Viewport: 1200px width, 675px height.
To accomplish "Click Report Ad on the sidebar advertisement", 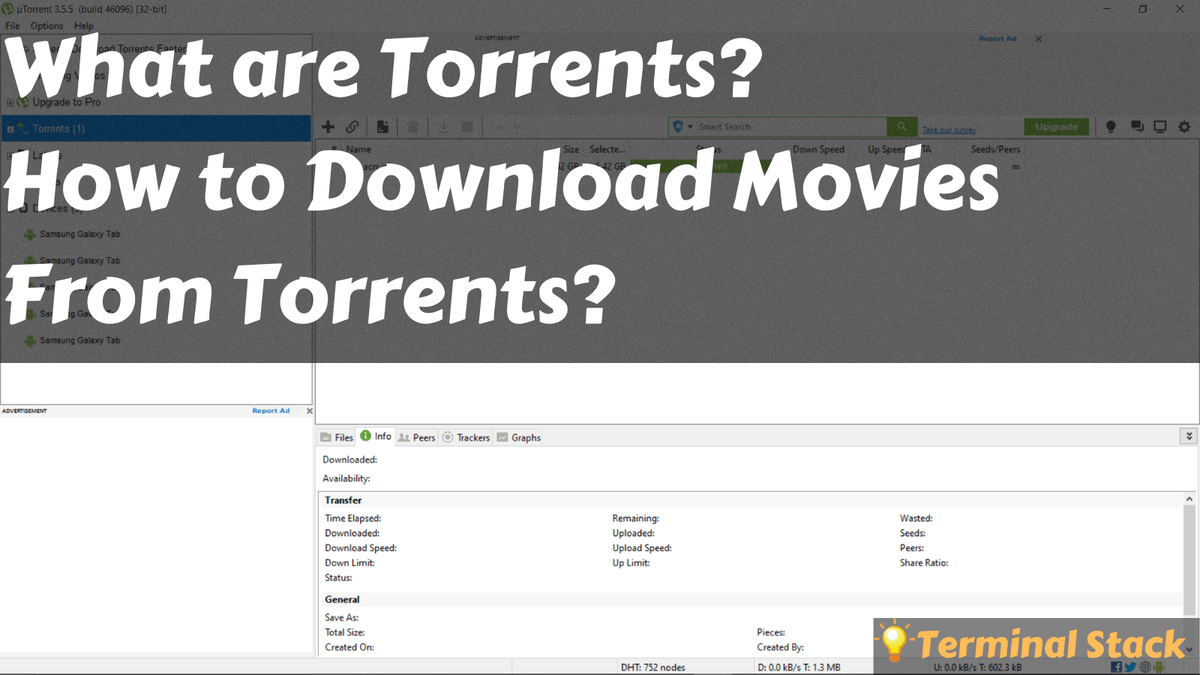I will 271,411.
